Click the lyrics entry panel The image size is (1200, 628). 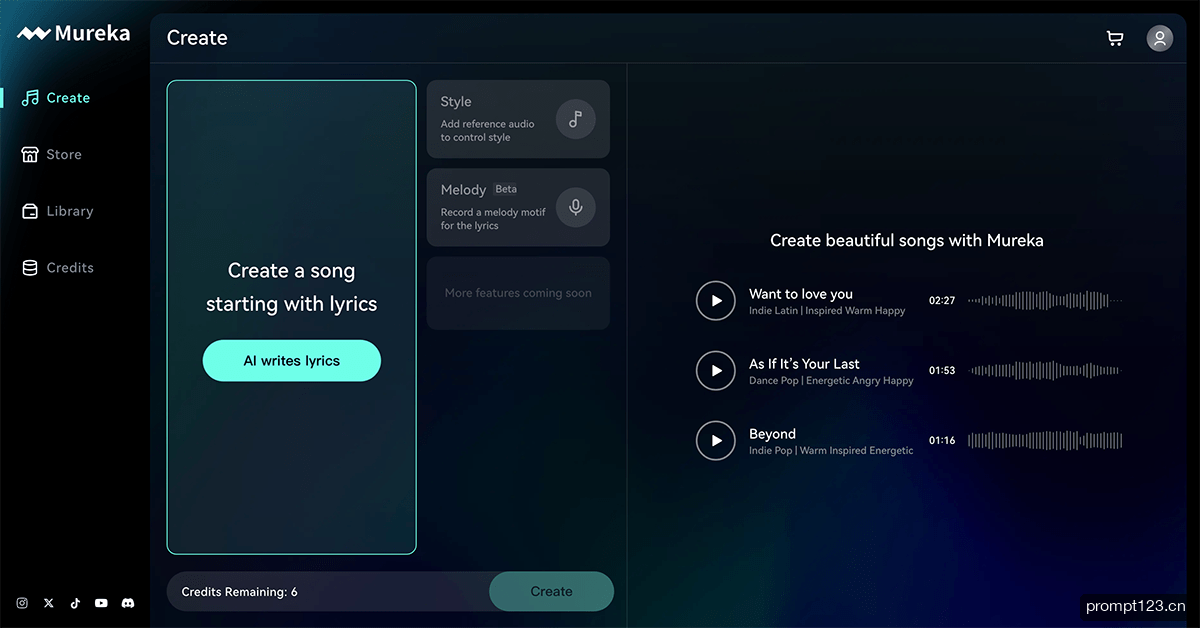point(292,317)
